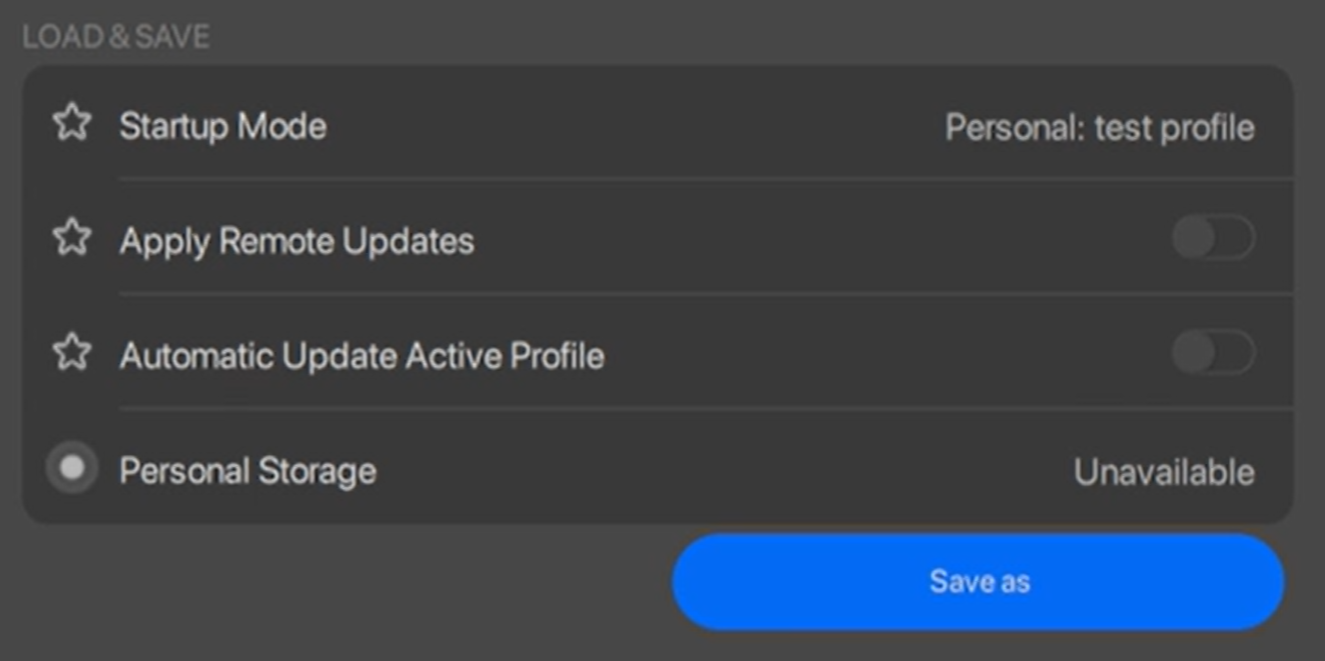This screenshot has height=661, width=1325.
Task: Click the "Unavailable" Personal Storage status
Action: point(1163,472)
